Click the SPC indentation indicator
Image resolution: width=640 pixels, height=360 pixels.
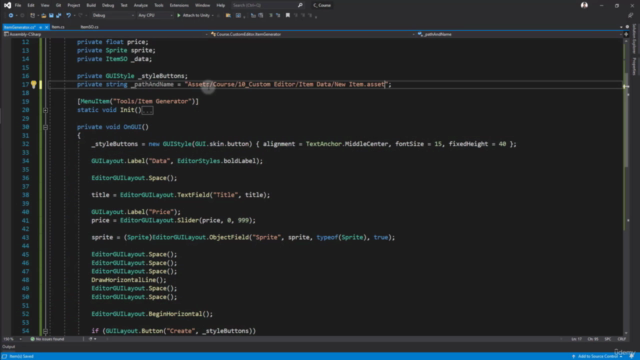click(x=608, y=339)
